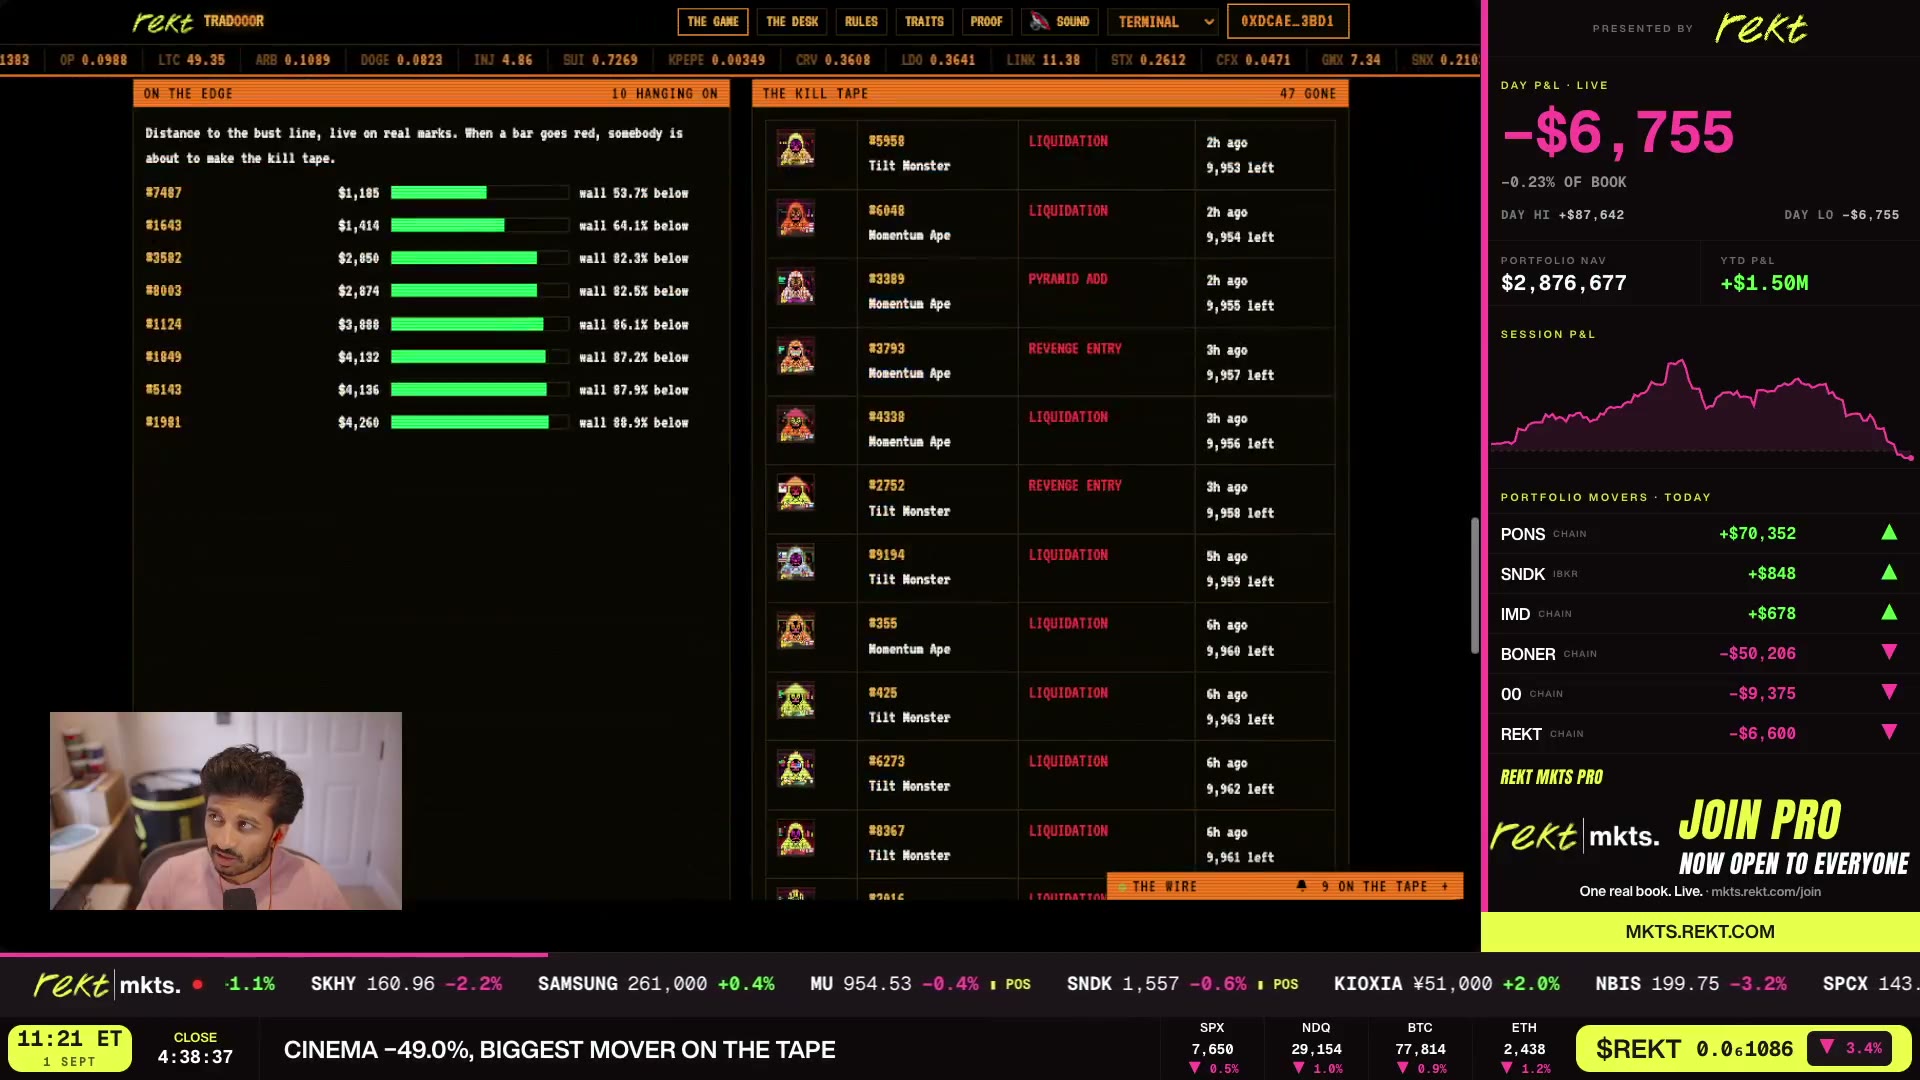Click avatar icon for #8367 Tilt Monster
Viewport: 1920px width, 1080px height.
[796, 840]
